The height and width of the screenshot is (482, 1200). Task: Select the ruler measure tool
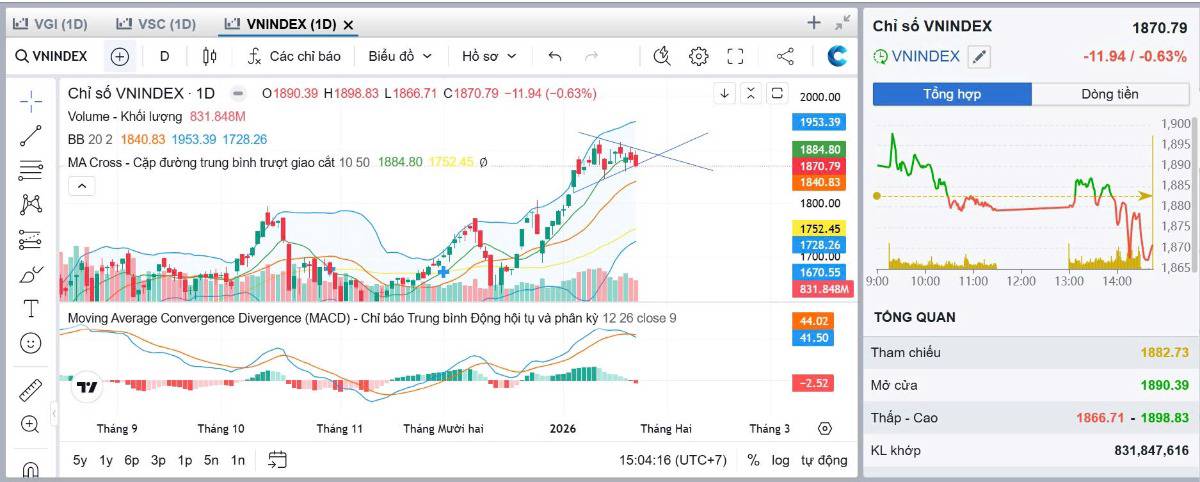point(31,390)
